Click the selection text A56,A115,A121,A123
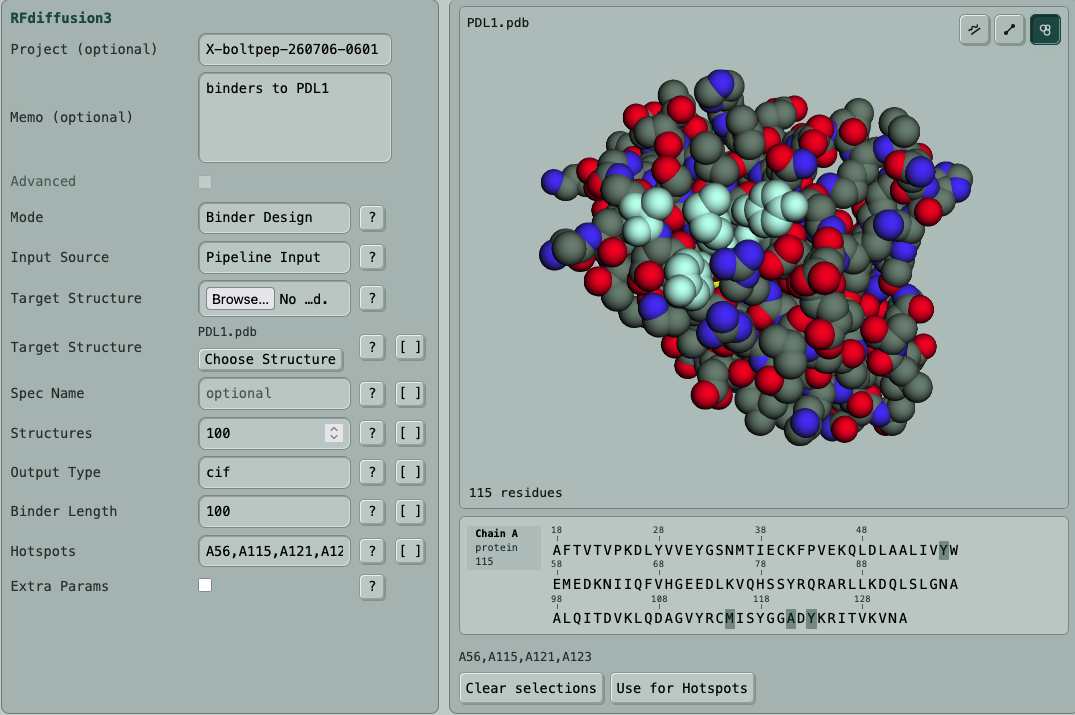 click(x=525, y=657)
